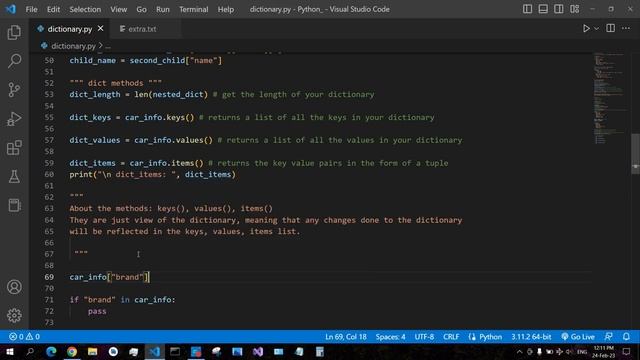Switch to the extra.txt tab
Image resolution: width=640 pixels, height=360 pixels.
tap(142, 29)
